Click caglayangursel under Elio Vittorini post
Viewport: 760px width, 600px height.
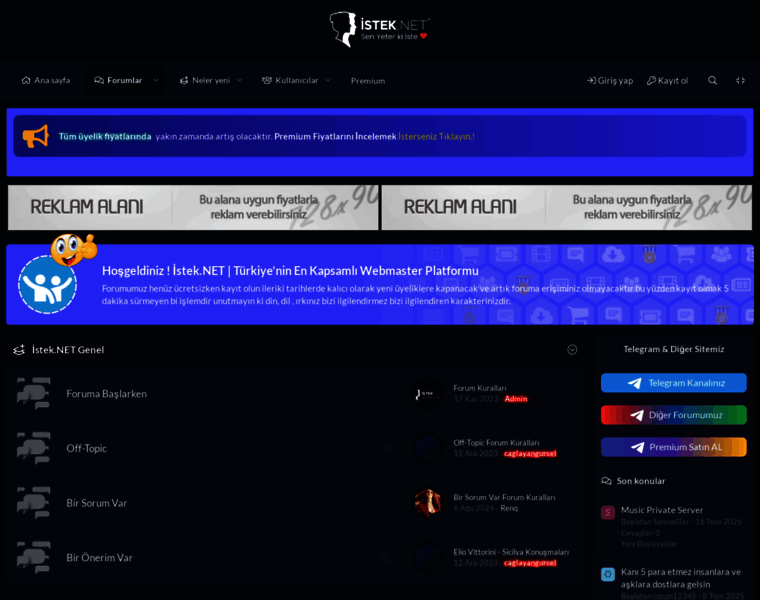point(530,563)
